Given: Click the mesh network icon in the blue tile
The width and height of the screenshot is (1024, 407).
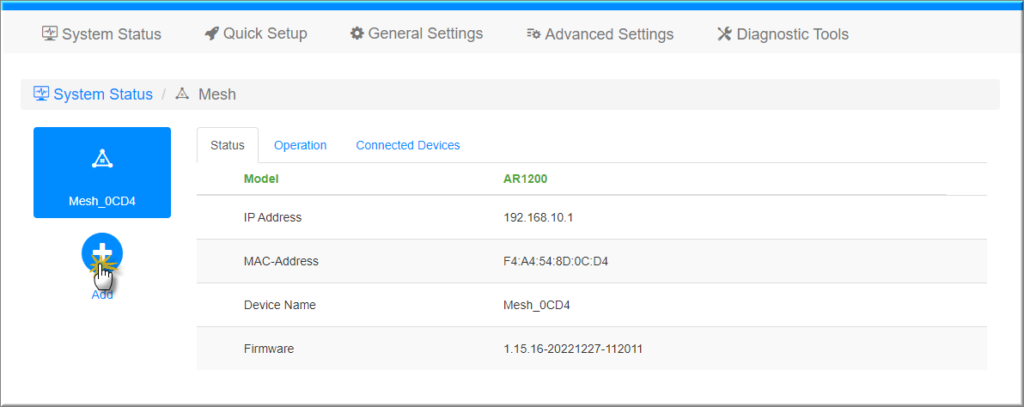Looking at the screenshot, I should pos(101,159).
